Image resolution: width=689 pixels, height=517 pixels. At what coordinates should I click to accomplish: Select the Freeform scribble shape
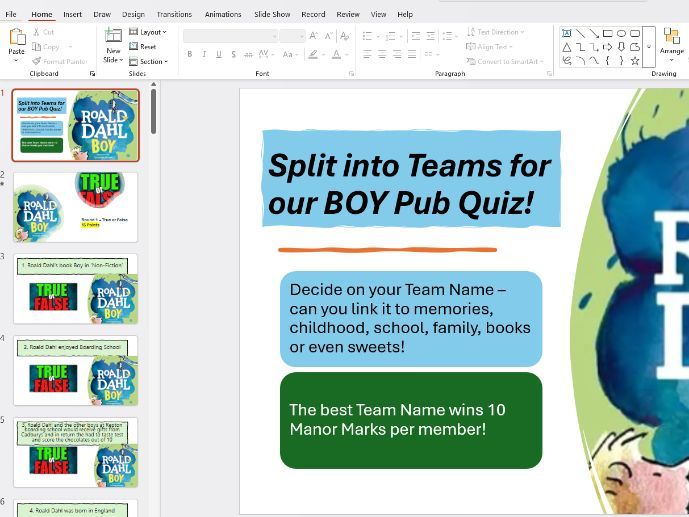point(567,61)
